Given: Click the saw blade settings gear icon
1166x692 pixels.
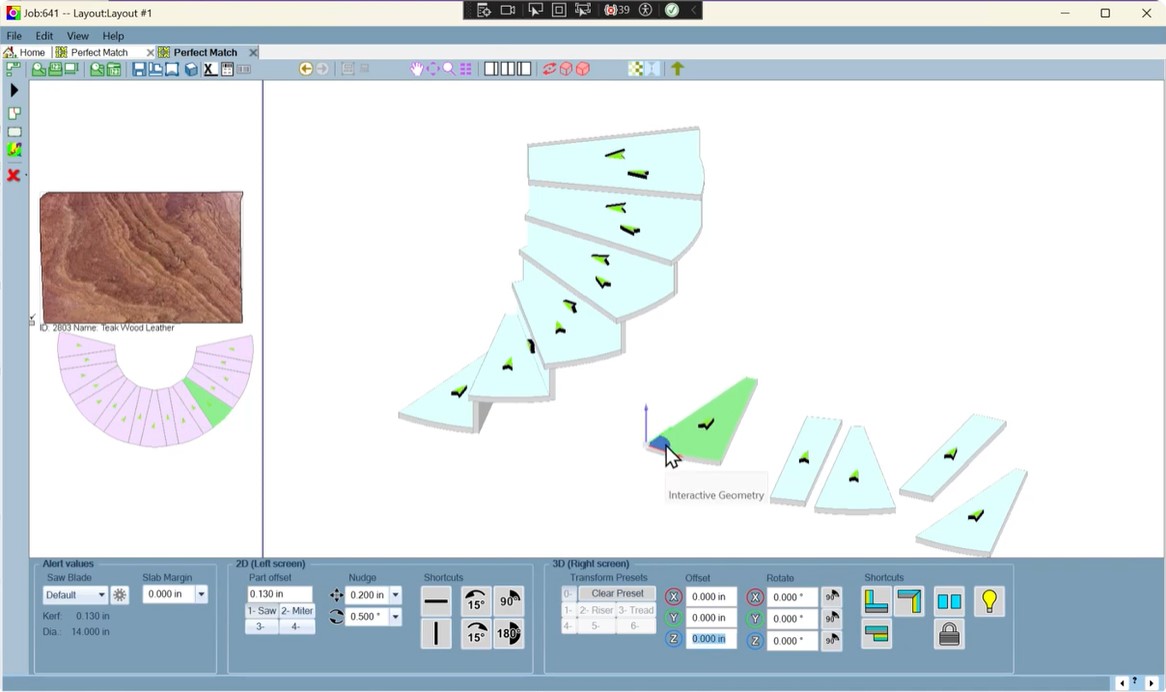Looking at the screenshot, I should coord(120,595).
